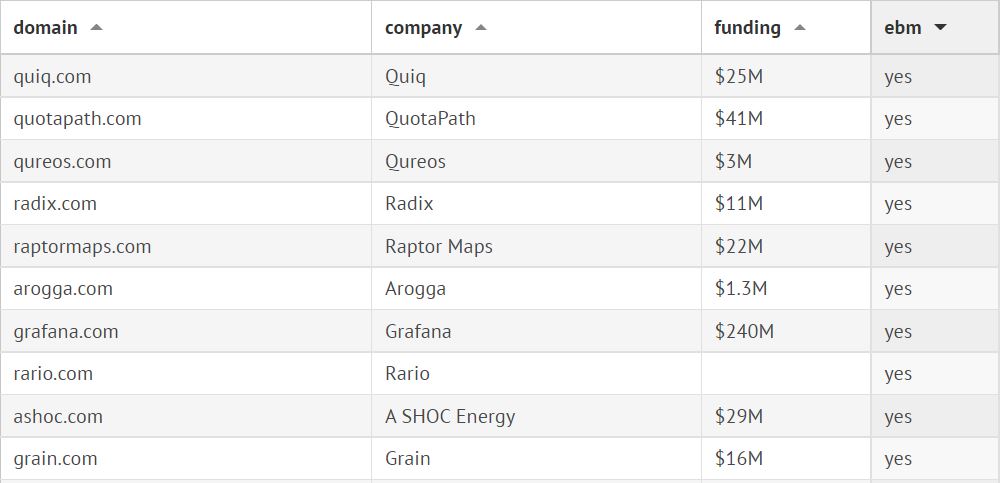
Task: Sort table by domain header
Action: [46, 28]
